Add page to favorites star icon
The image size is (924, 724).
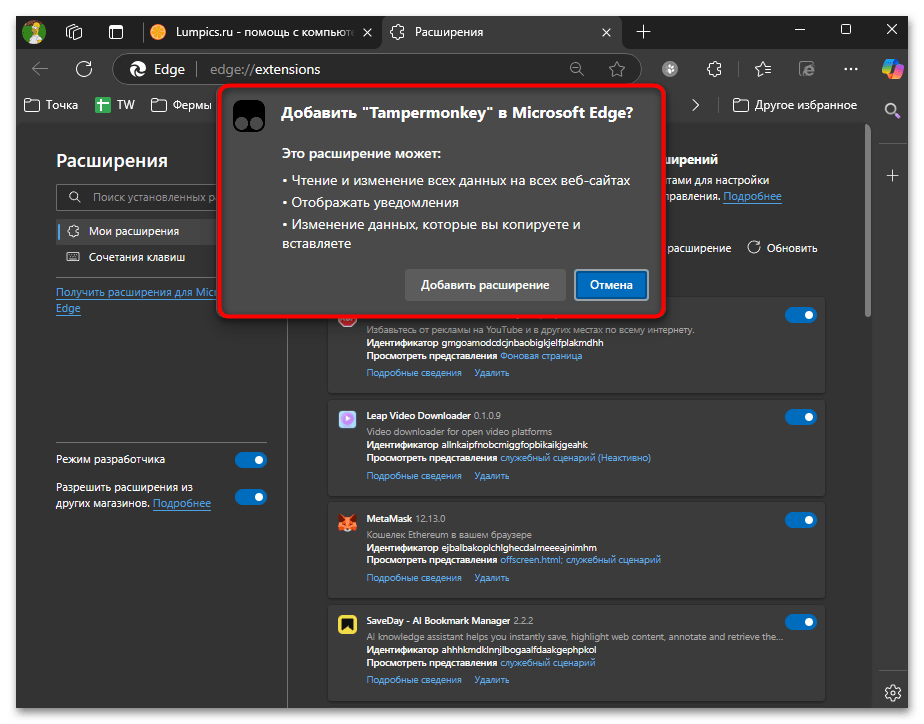click(617, 69)
